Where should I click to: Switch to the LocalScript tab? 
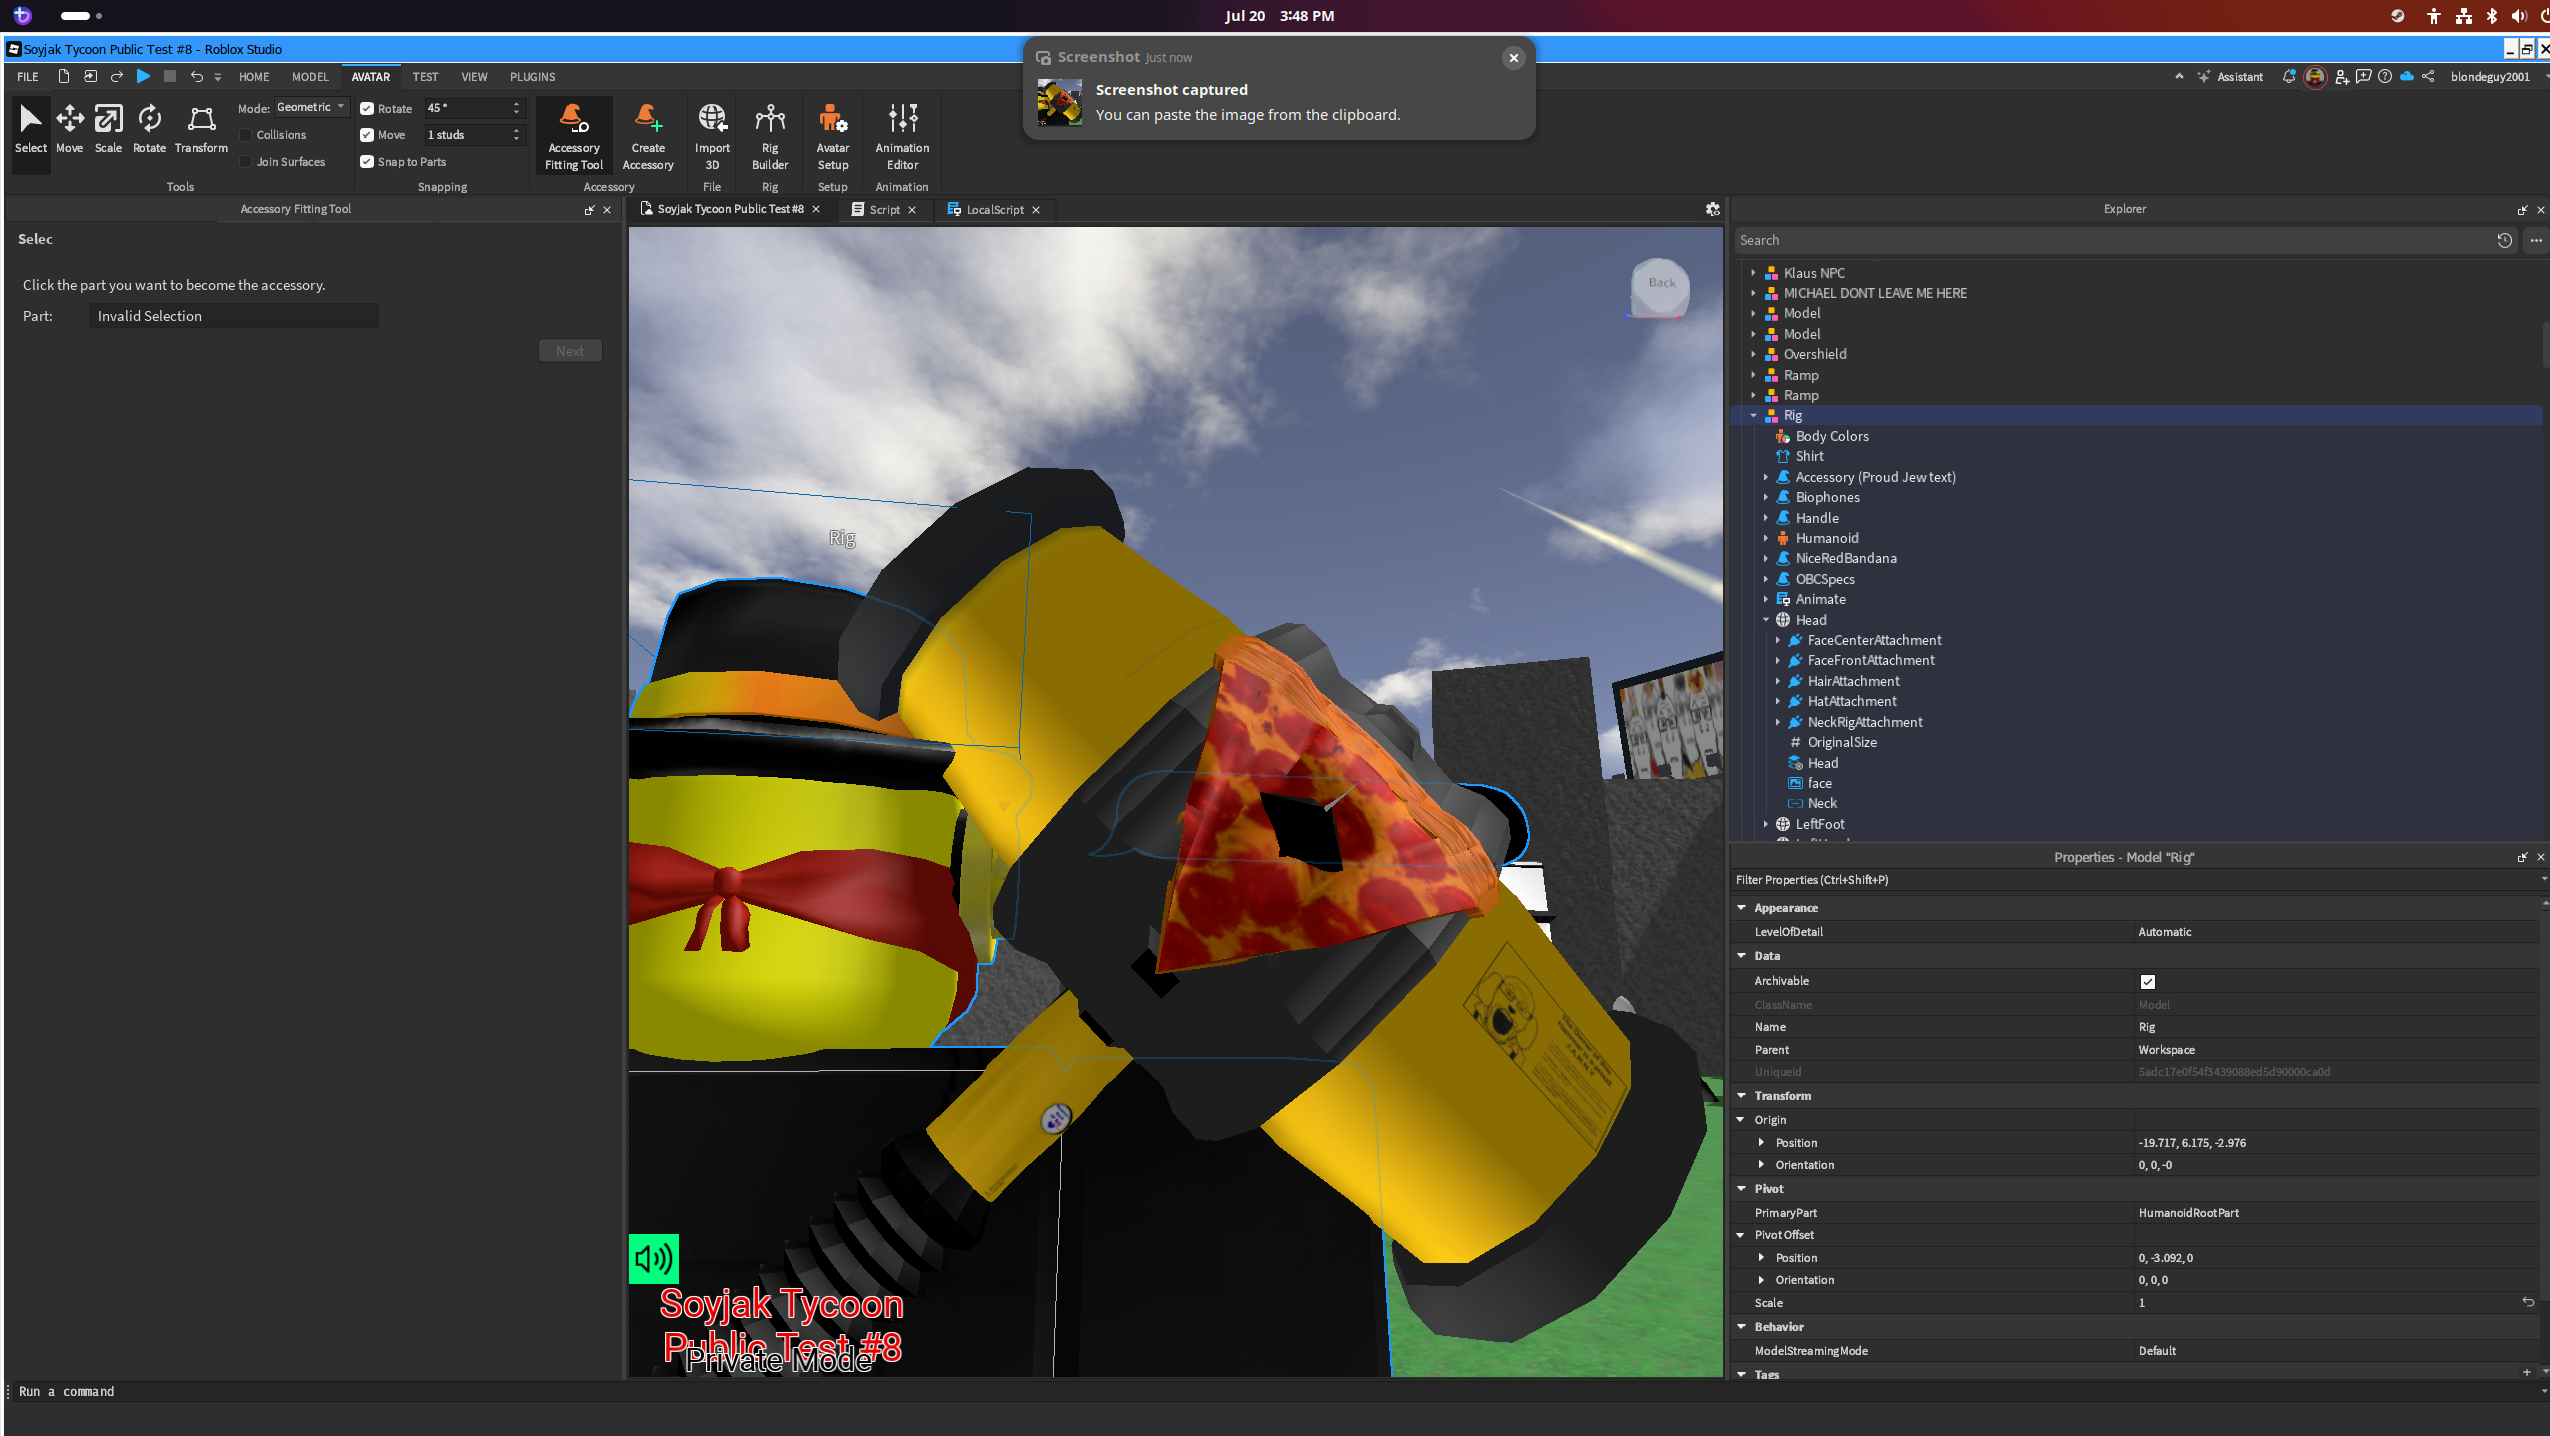[994, 210]
